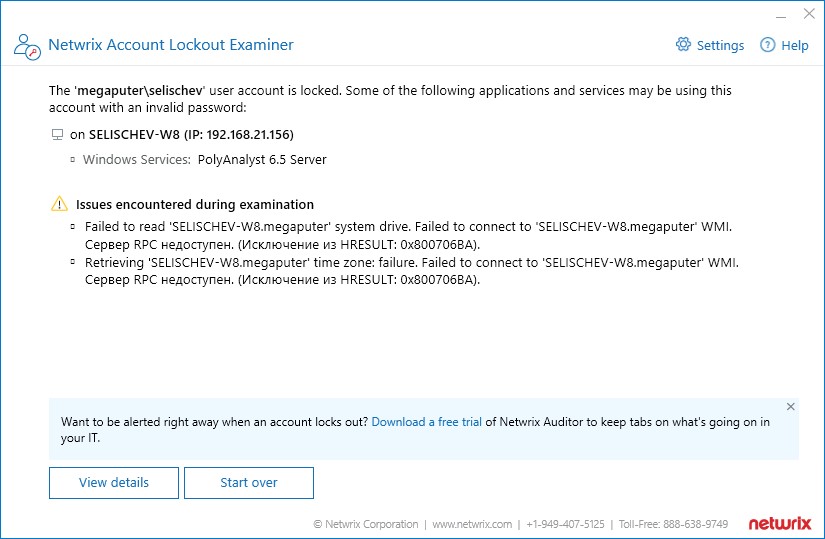Open the Settings text link
Screen dimensions: 825x539
[720, 46]
